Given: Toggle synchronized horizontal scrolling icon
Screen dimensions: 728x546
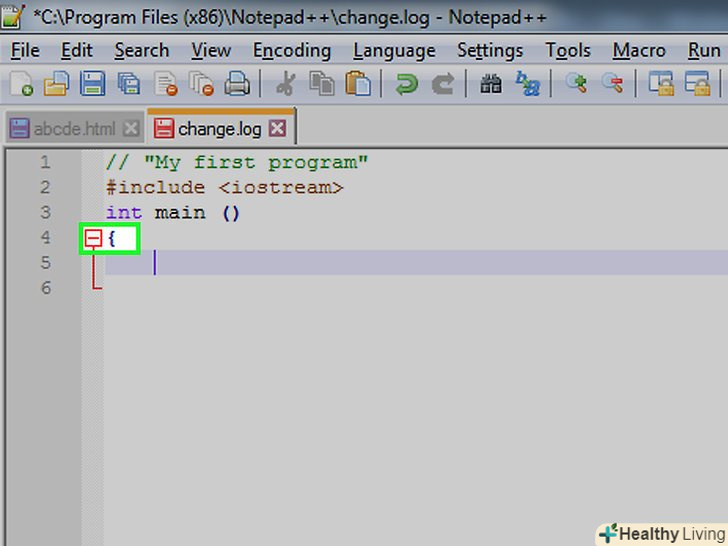Looking at the screenshot, I should (x=697, y=84).
